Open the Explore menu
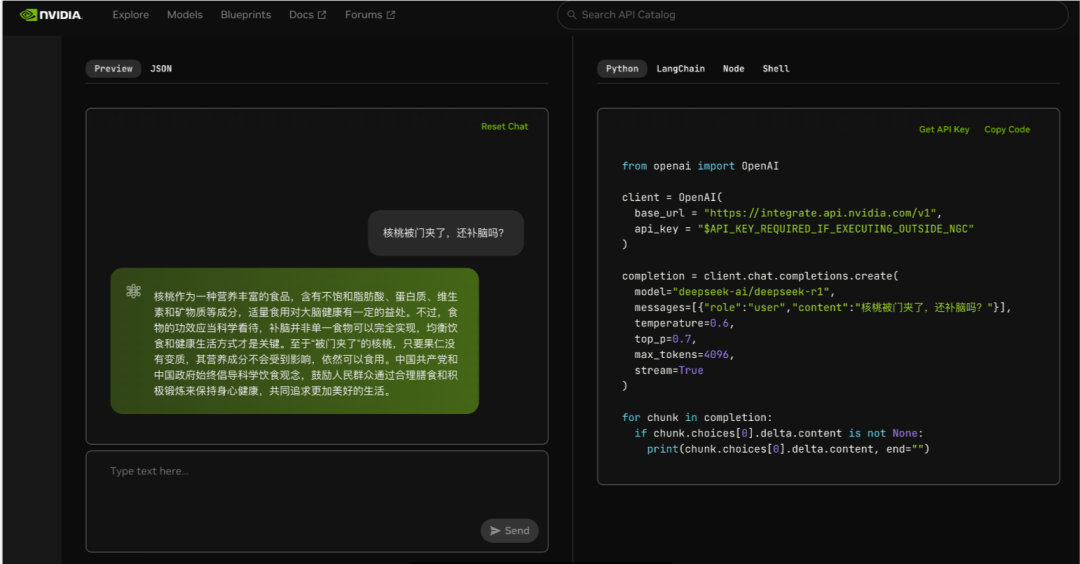This screenshot has width=1080, height=564. point(131,14)
